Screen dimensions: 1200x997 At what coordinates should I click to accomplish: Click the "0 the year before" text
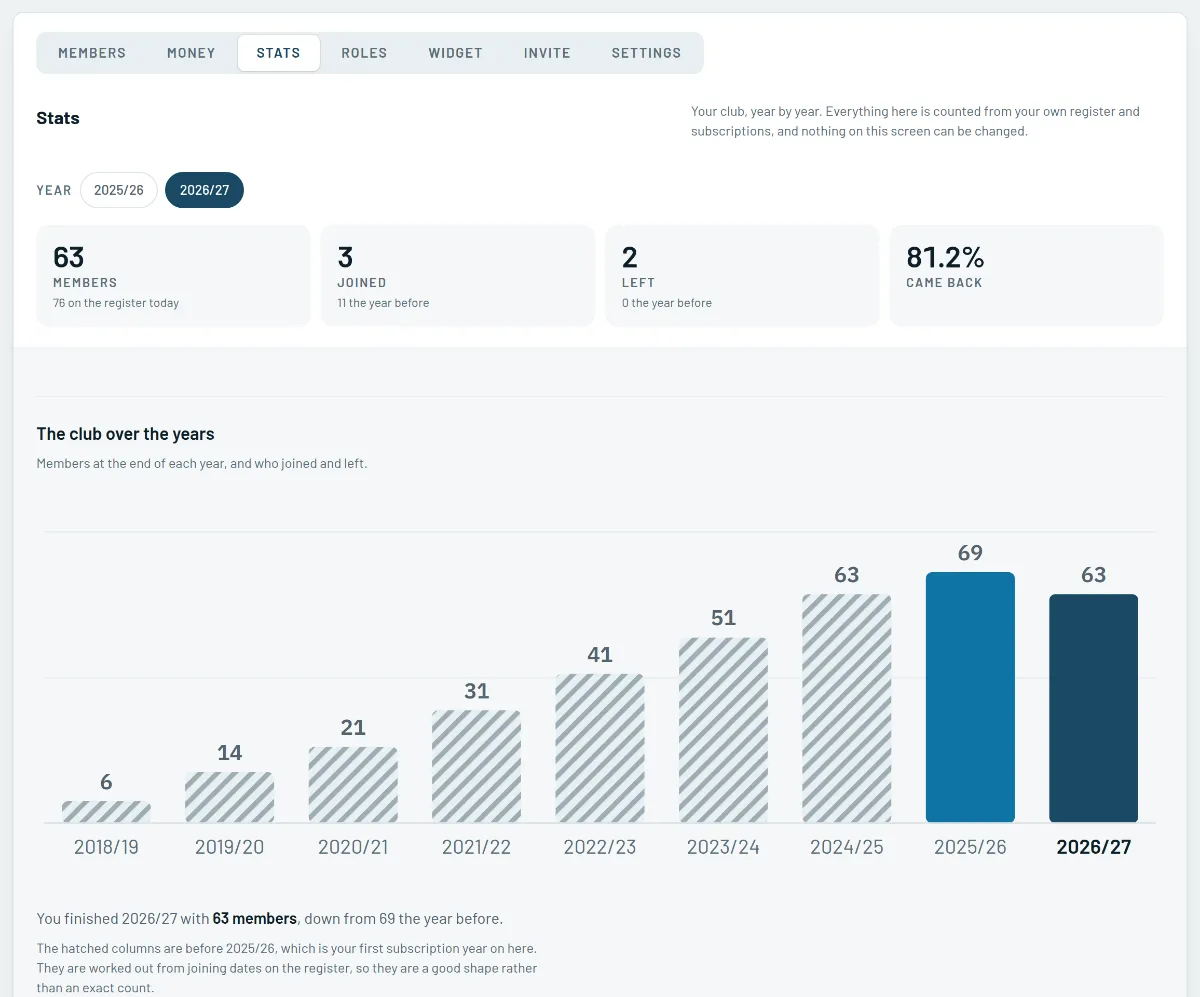point(667,303)
